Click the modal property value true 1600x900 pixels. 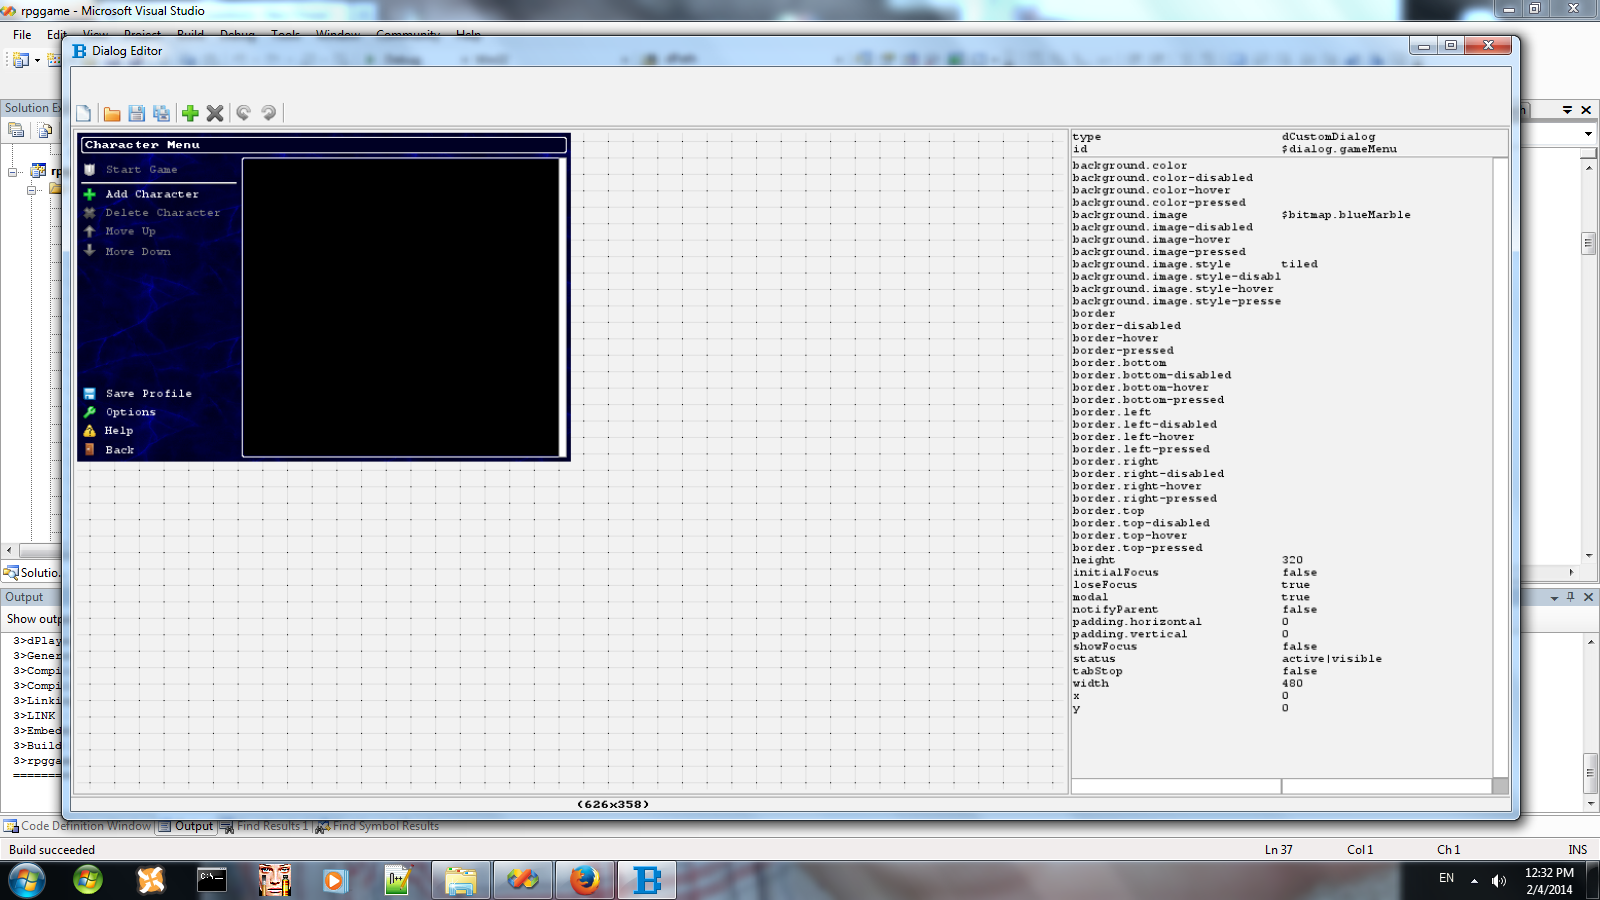pyautogui.click(x=1295, y=597)
